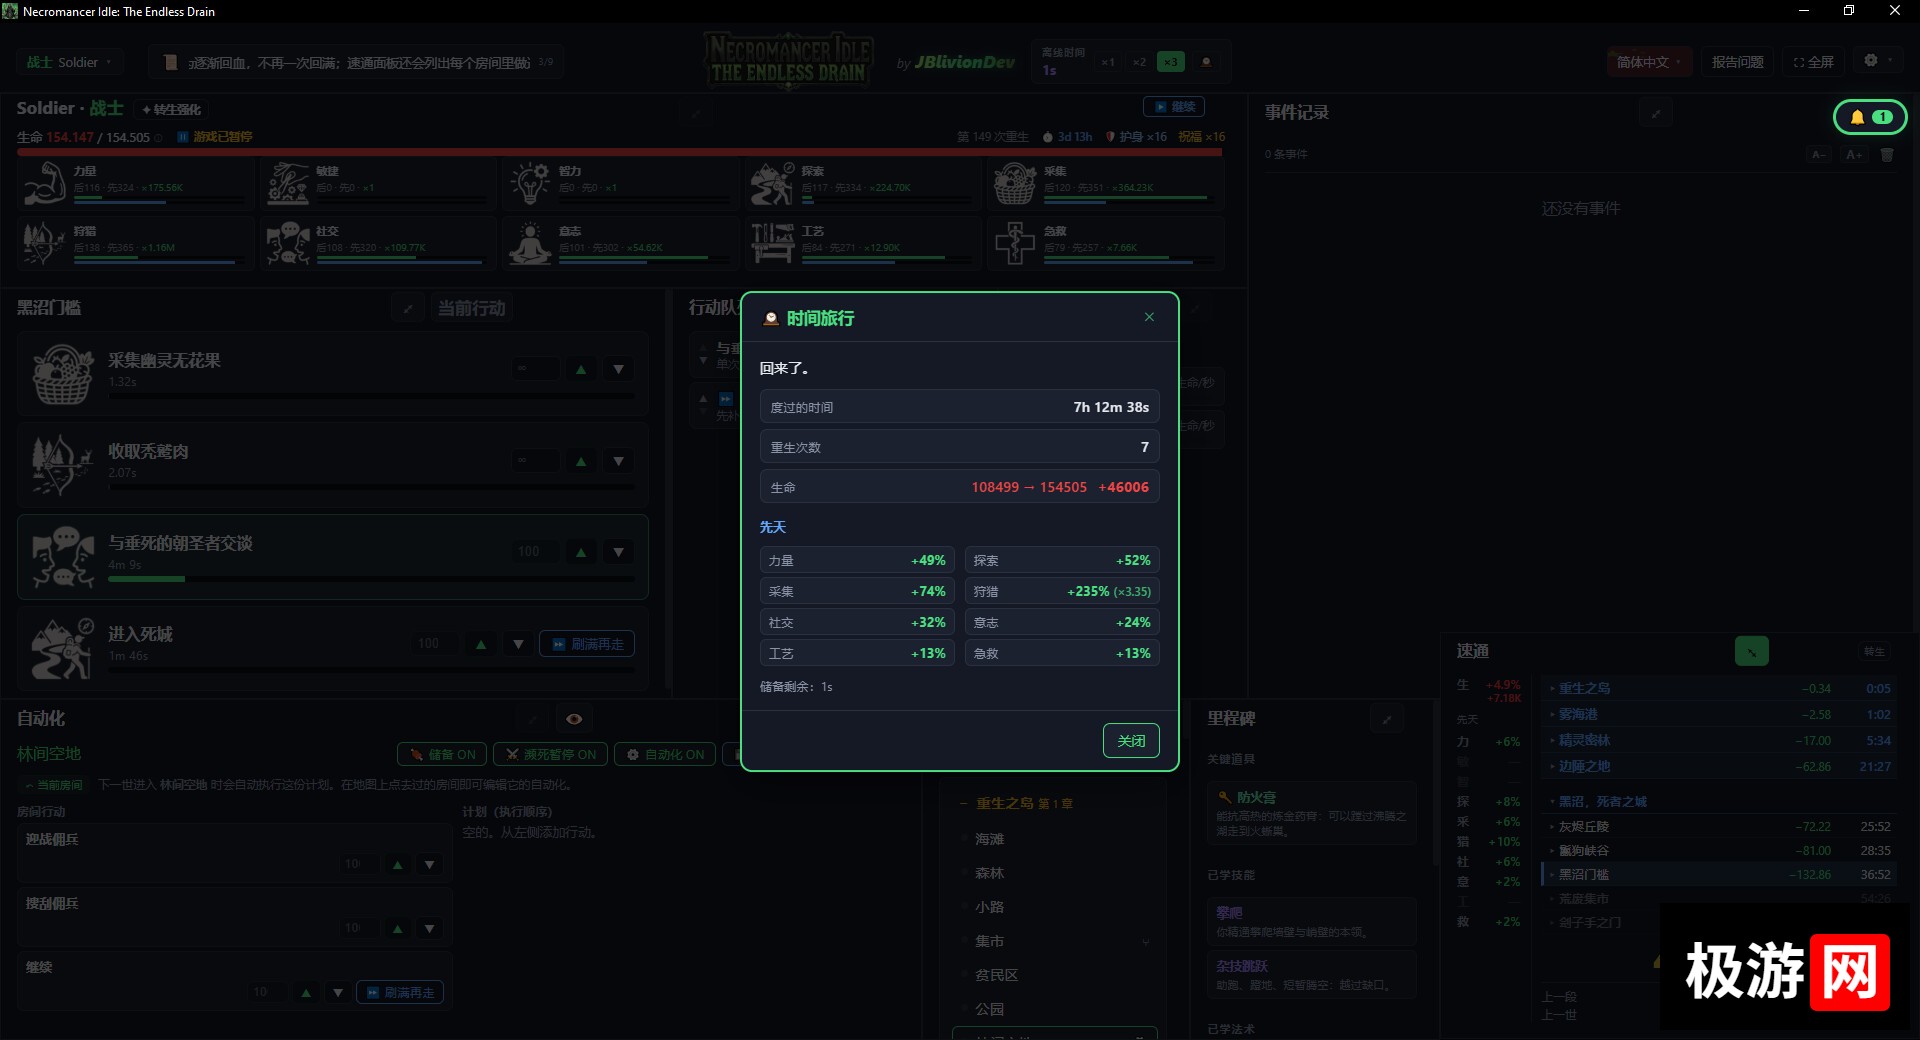Click the time travel clock icon beside speed buttons

coord(1206,62)
